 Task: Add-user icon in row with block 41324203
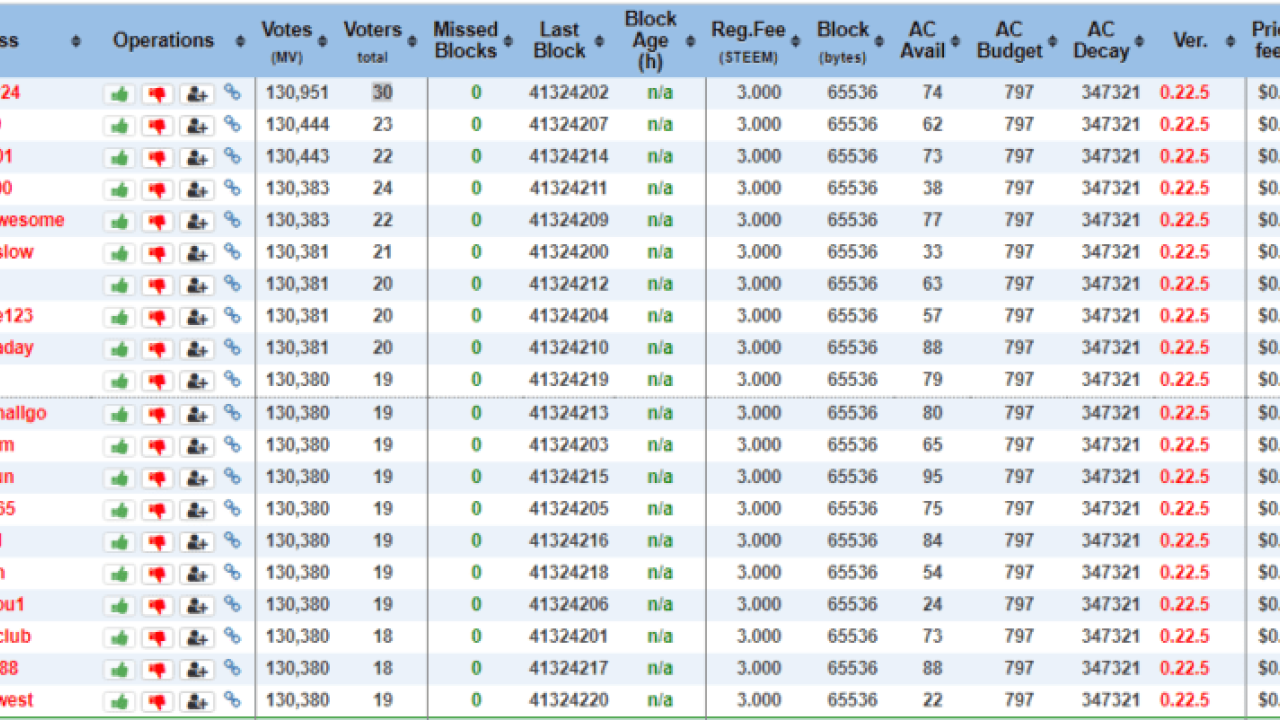[x=197, y=447]
